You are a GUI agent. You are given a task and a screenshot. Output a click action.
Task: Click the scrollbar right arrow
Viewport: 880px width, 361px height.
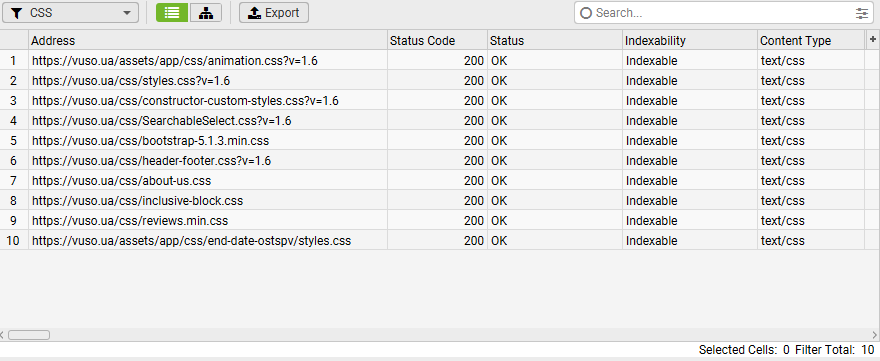point(877,335)
